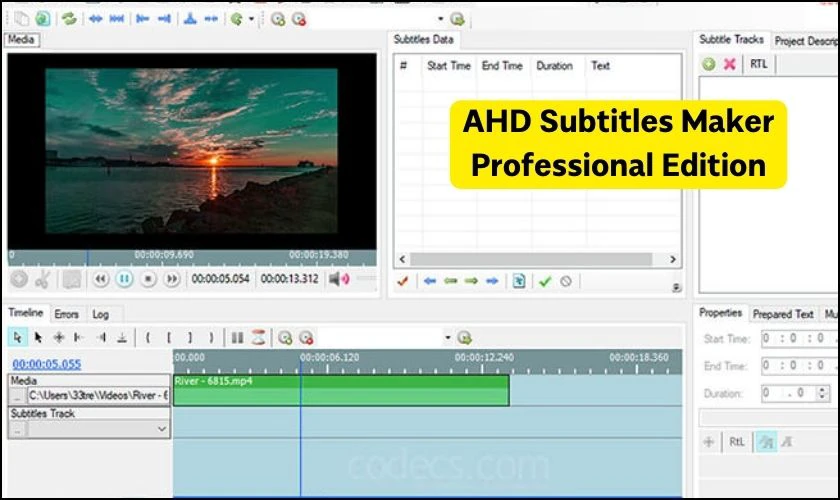Click scroll right arrow in subtitles data grid
The width and height of the screenshot is (840, 500).
673,260
